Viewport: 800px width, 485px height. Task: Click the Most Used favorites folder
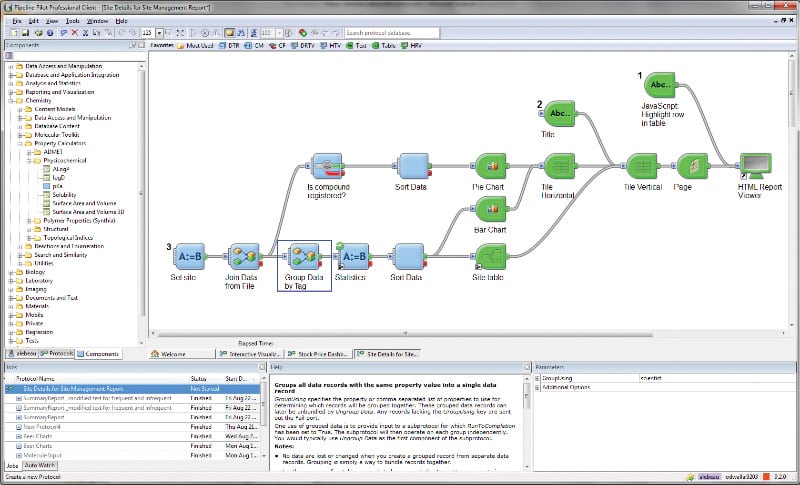tap(195, 45)
